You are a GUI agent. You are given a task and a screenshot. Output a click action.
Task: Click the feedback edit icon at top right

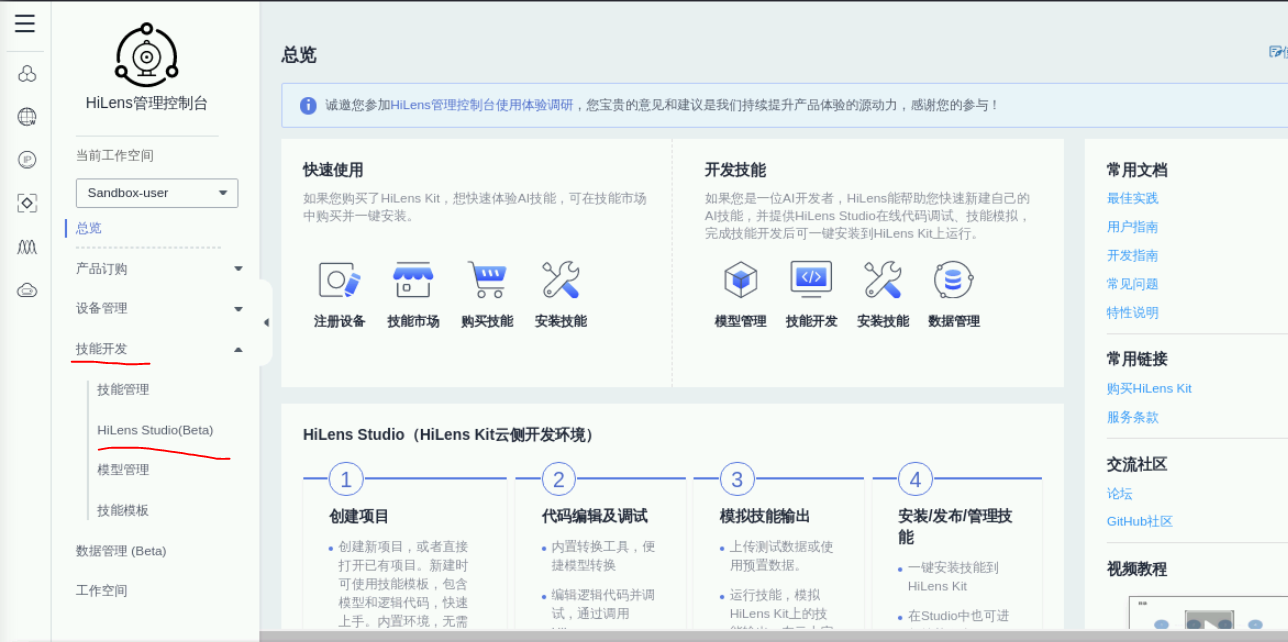[1277, 52]
